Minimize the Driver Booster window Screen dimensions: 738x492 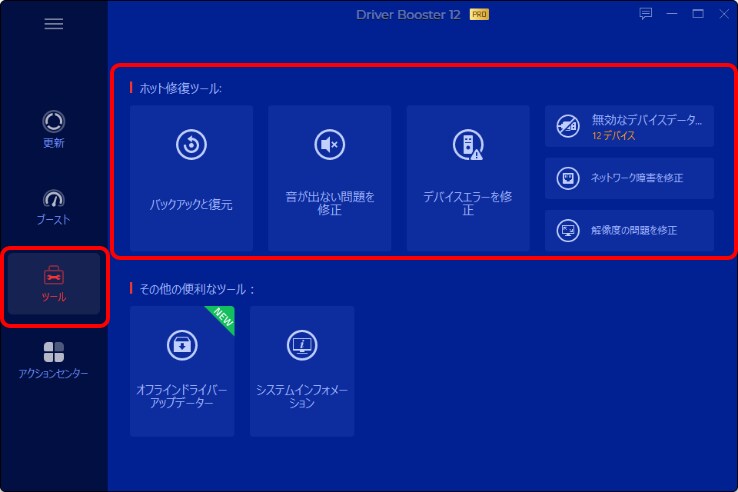click(x=672, y=14)
